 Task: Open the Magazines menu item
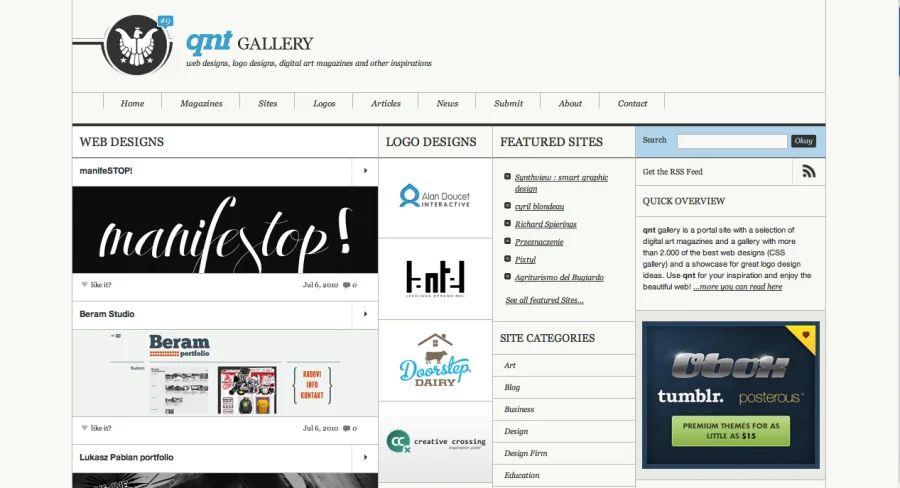[201, 103]
